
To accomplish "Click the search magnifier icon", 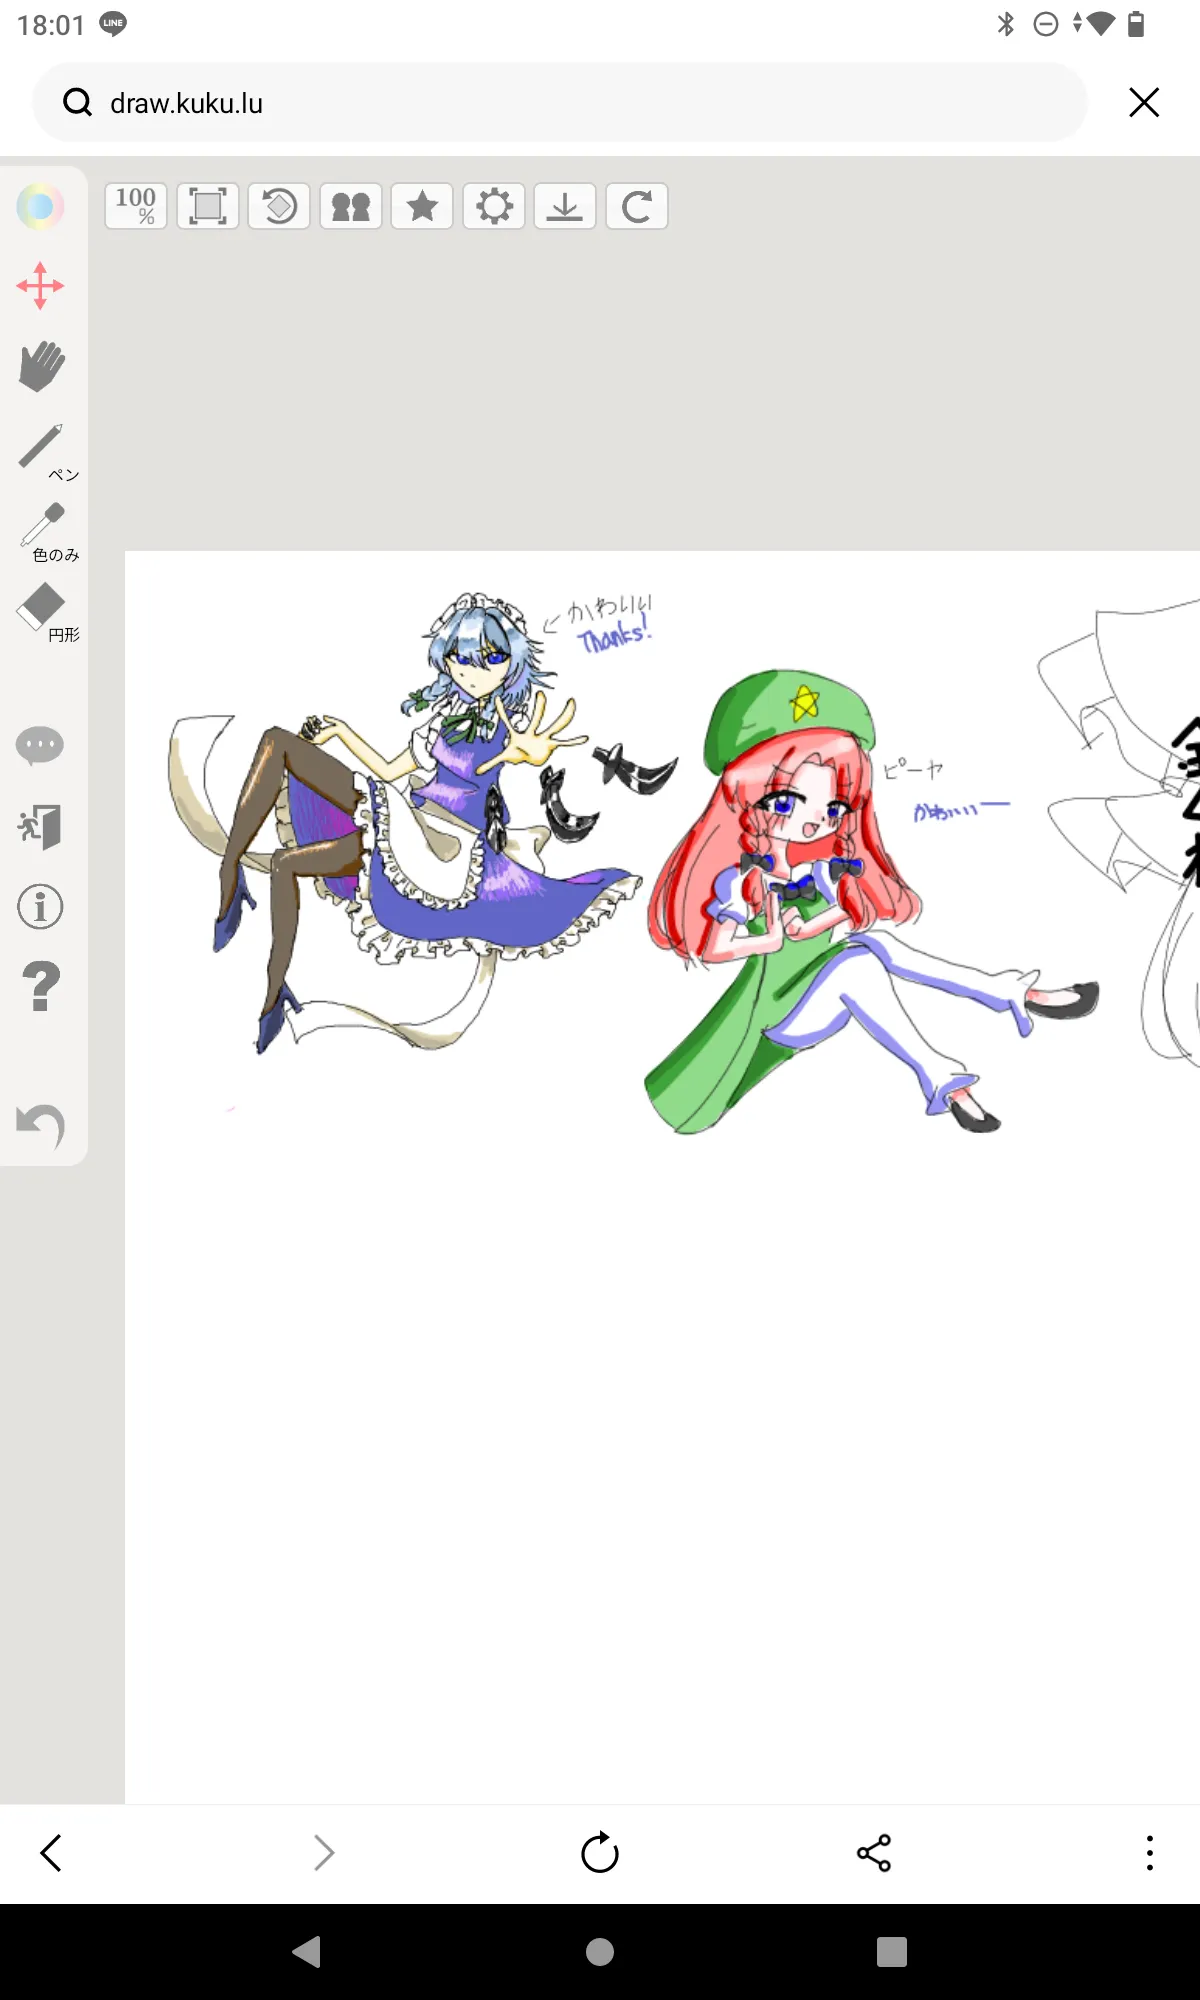I will click(77, 102).
